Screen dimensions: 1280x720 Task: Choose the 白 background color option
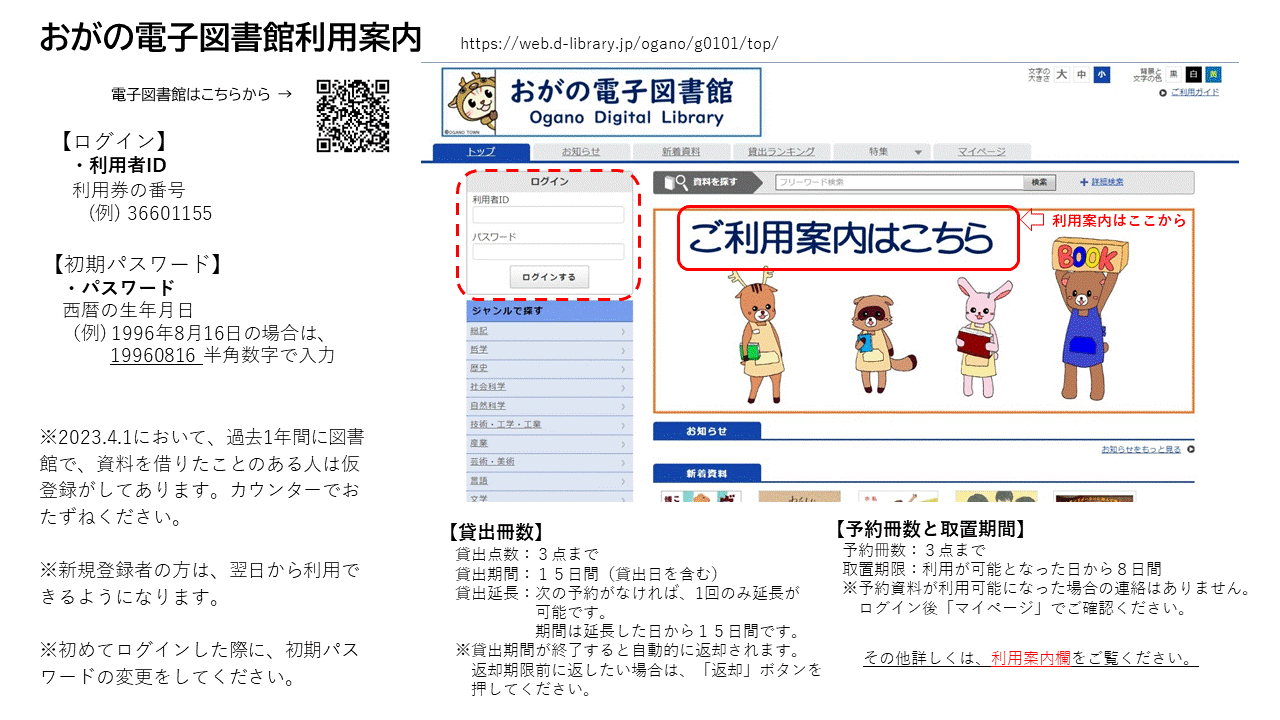point(1193,75)
